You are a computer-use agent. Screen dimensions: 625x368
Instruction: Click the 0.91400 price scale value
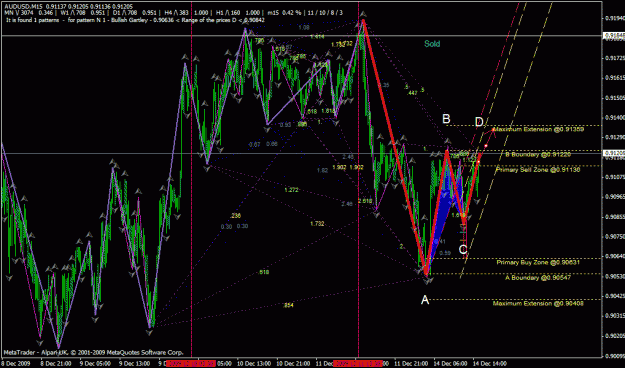[614, 118]
